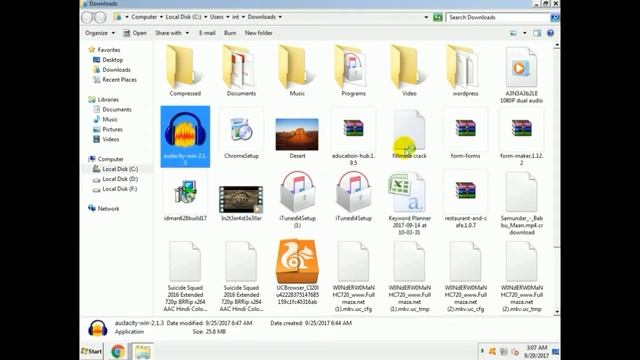Select the Desert picture thumbnail
This screenshot has height=360, width=640.
tap(297, 138)
